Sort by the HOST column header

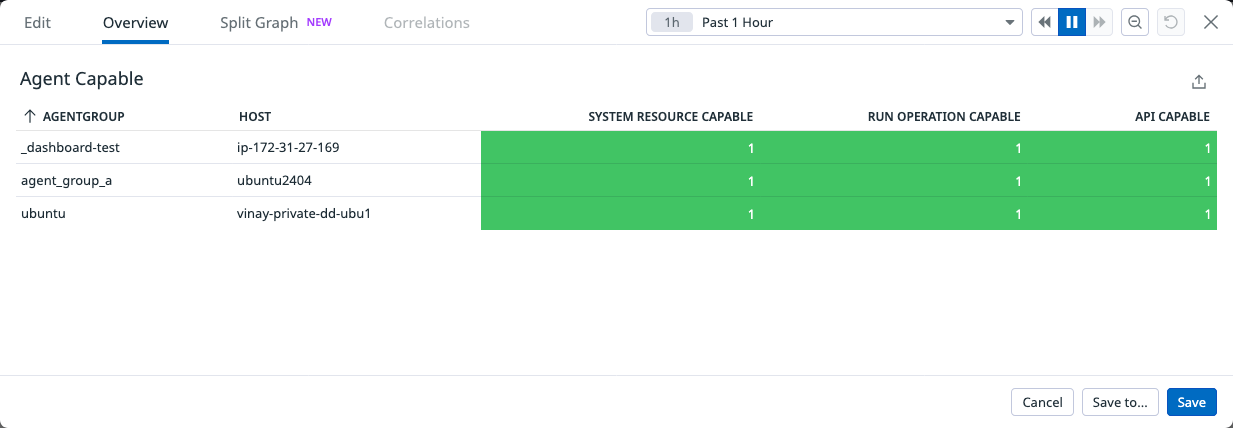click(255, 117)
